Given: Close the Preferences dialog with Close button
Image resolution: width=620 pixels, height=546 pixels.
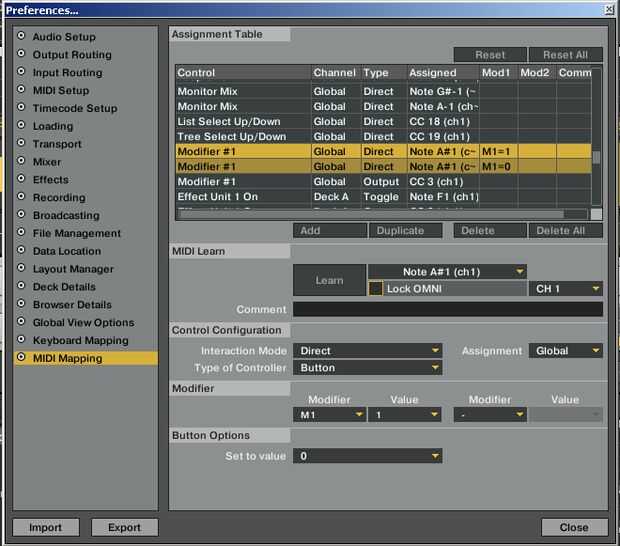Looking at the screenshot, I should point(574,527).
